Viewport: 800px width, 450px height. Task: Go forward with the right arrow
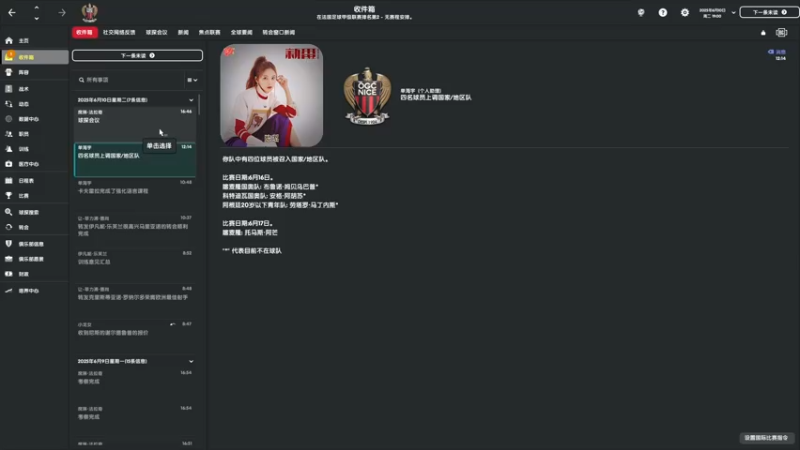62,12
